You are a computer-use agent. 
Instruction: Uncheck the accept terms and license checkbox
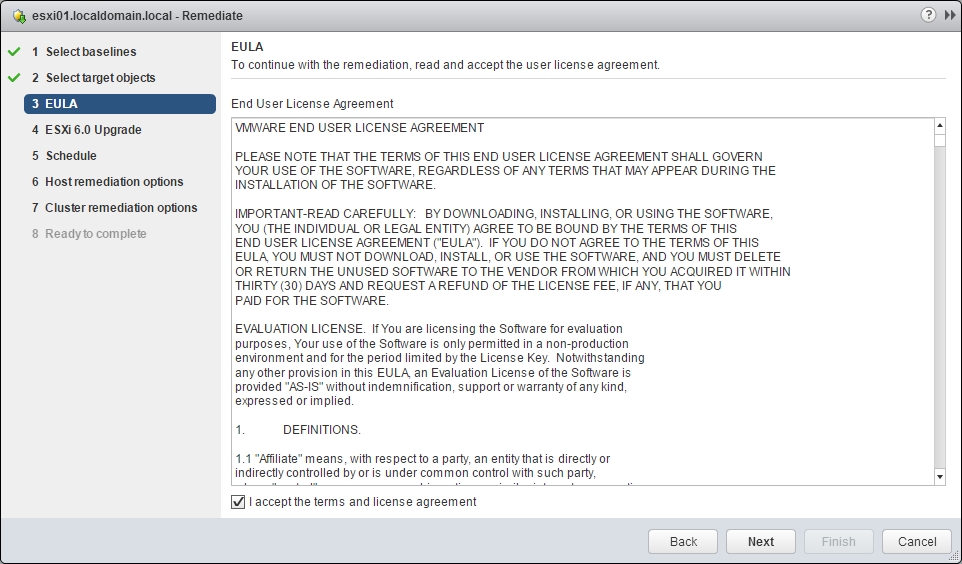pos(238,502)
